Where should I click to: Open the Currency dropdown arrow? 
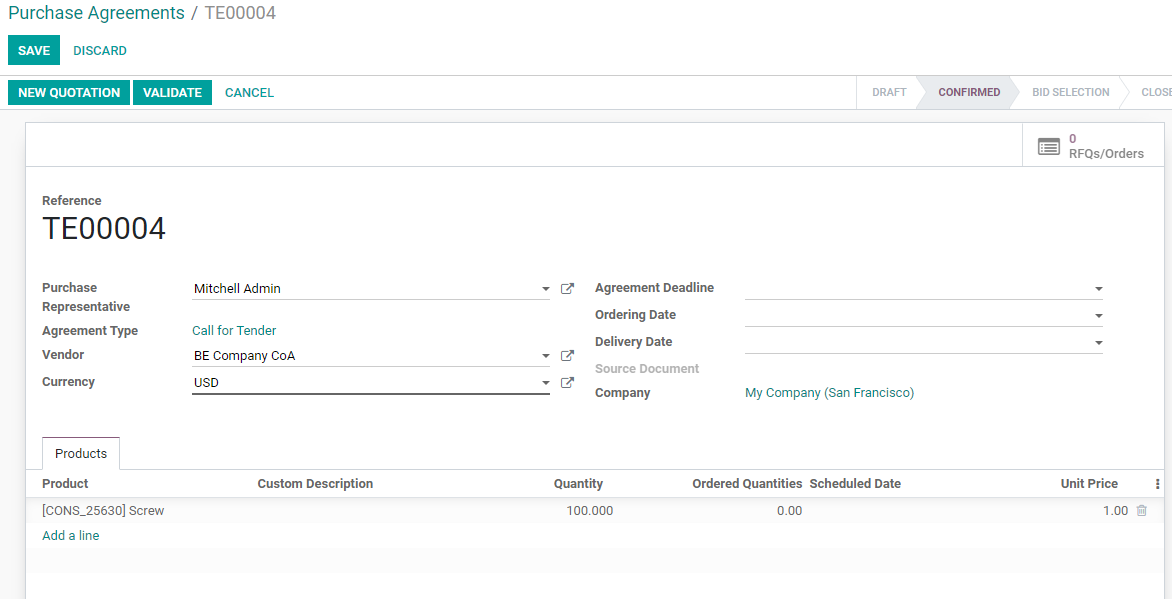545,383
